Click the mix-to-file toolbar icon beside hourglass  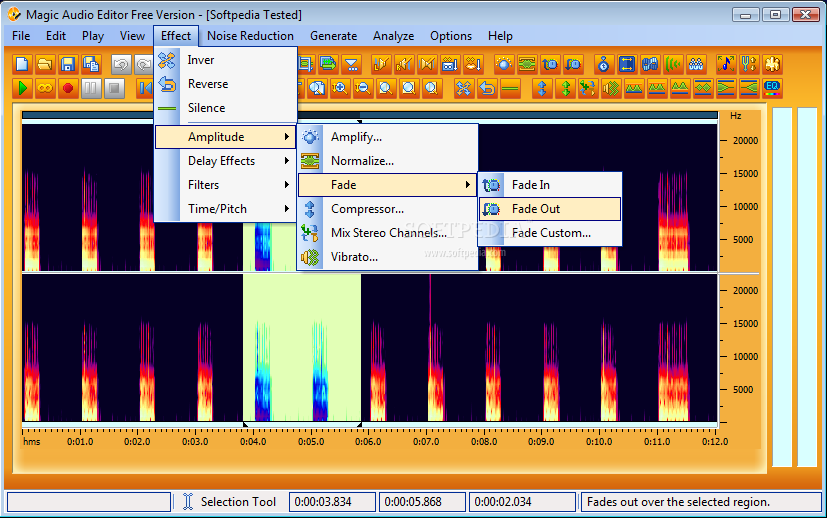[x=328, y=64]
